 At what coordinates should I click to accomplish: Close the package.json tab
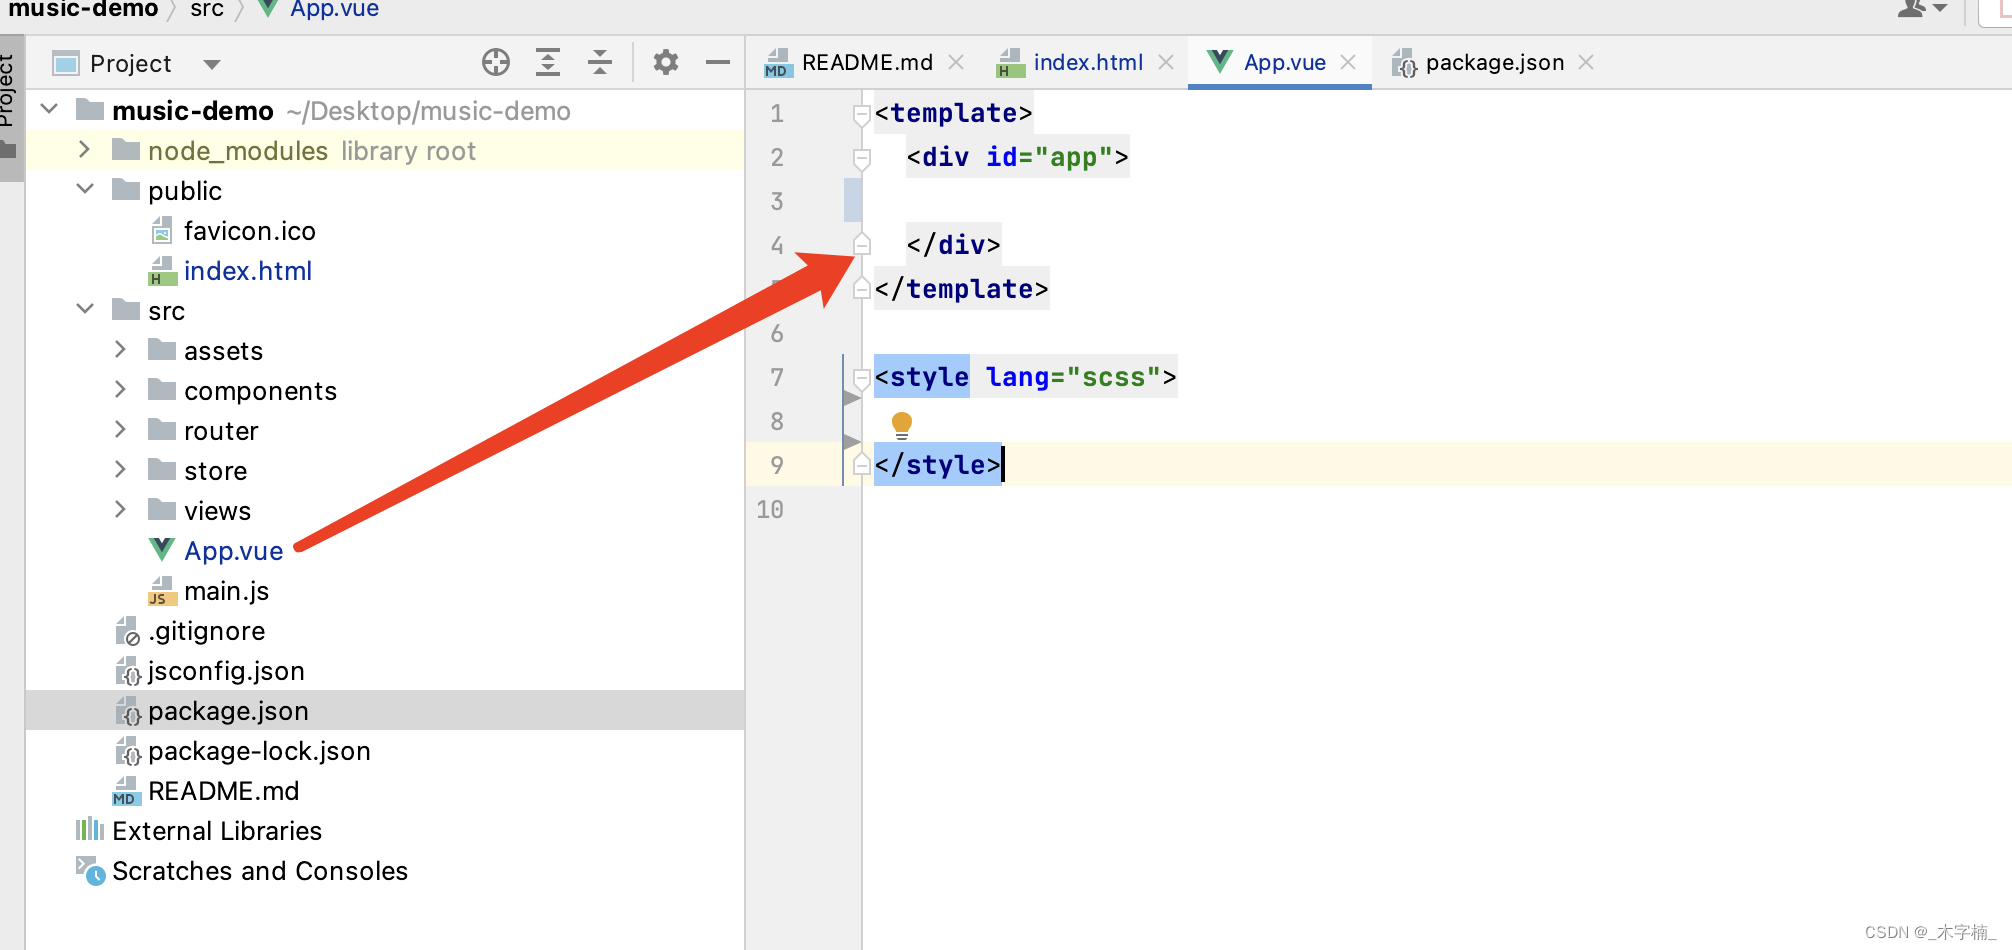click(x=1586, y=62)
